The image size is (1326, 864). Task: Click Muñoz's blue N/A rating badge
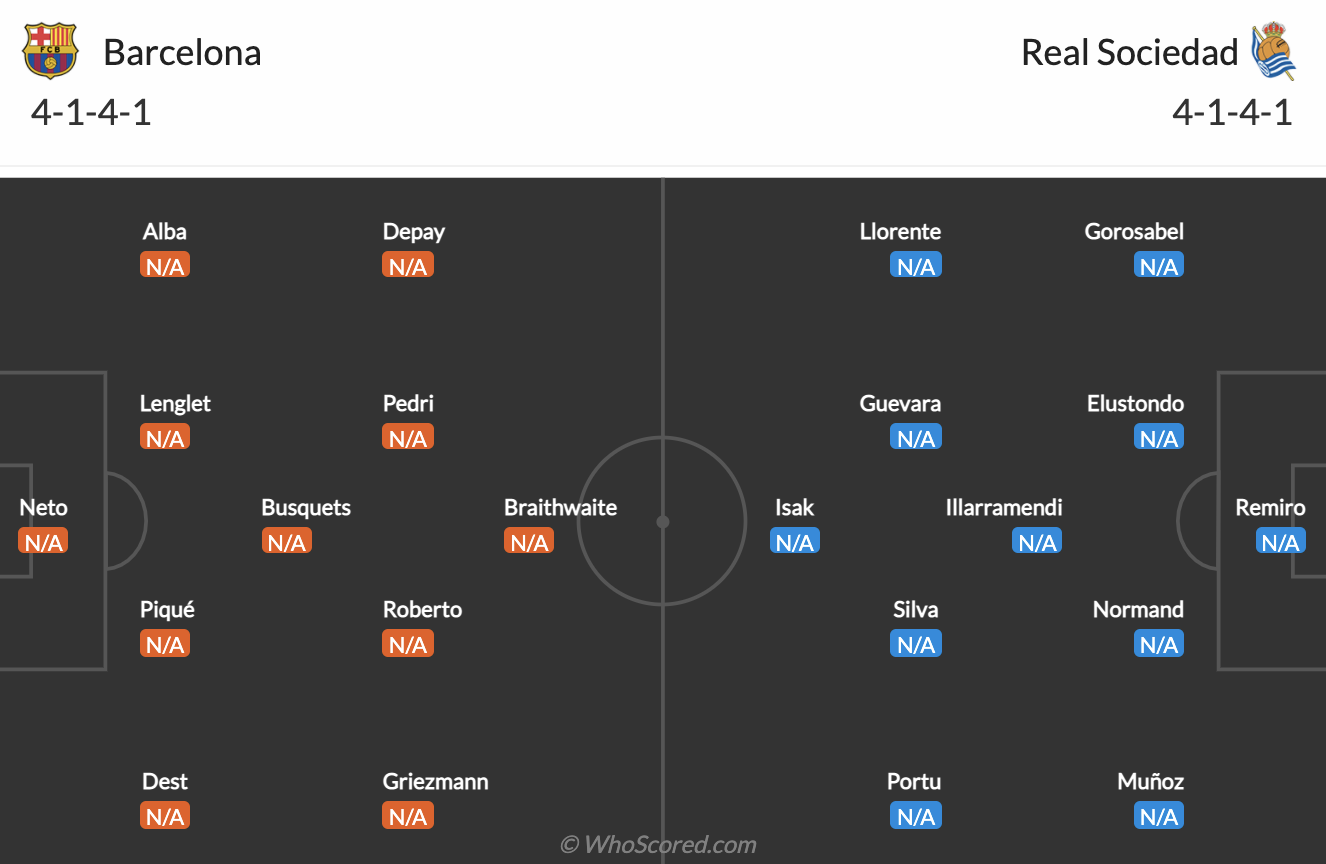1159,817
